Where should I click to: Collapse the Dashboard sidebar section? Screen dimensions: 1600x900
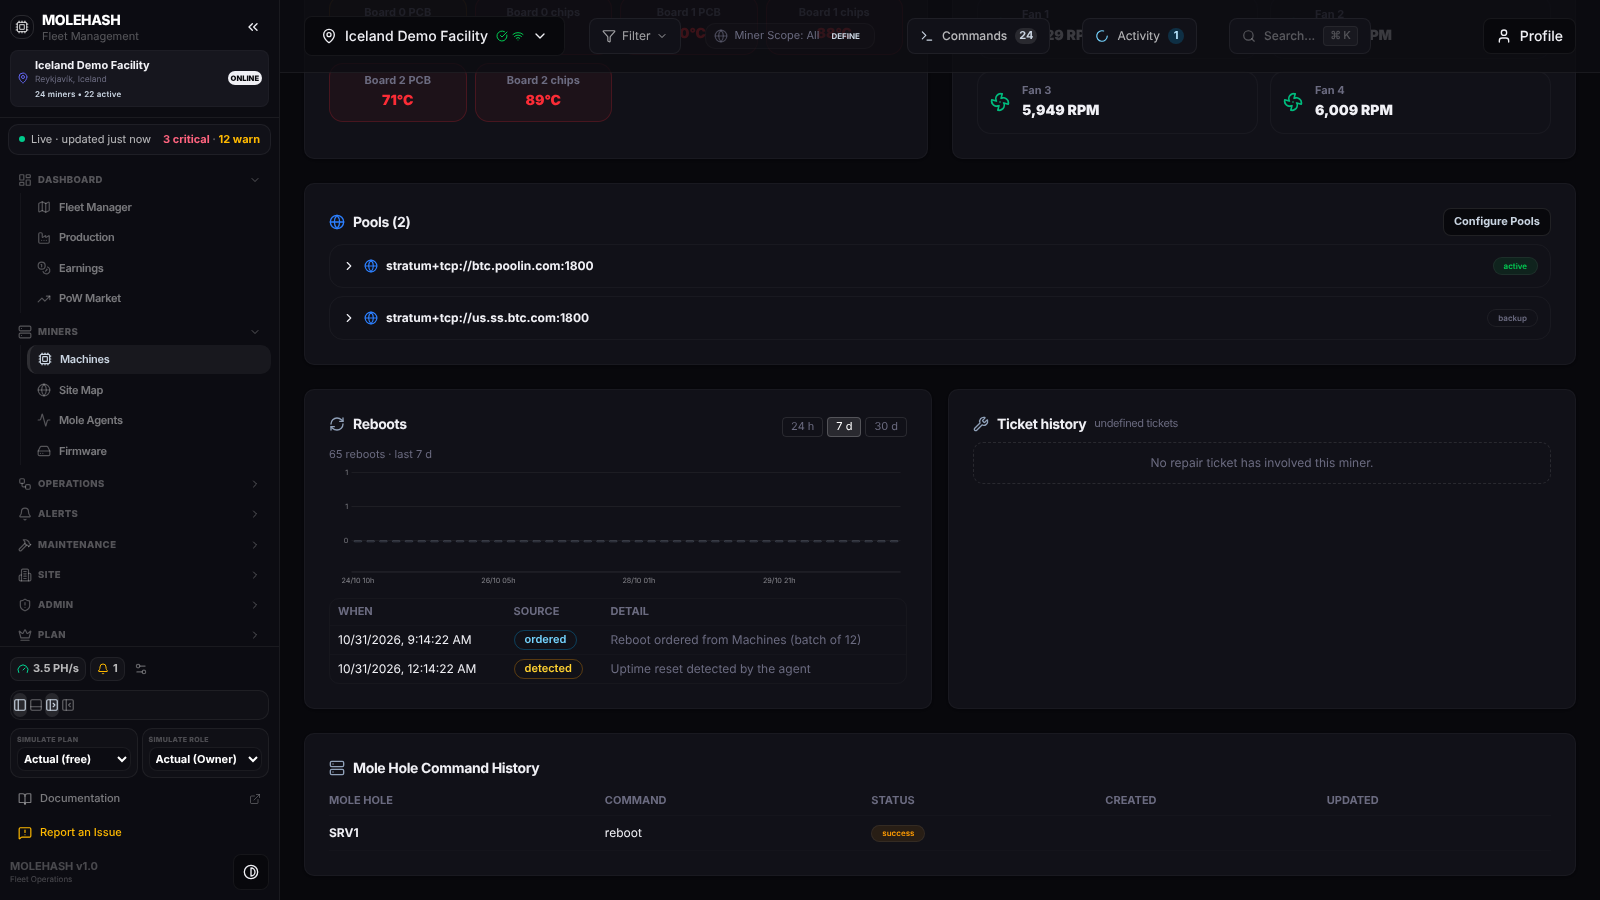tap(139, 180)
